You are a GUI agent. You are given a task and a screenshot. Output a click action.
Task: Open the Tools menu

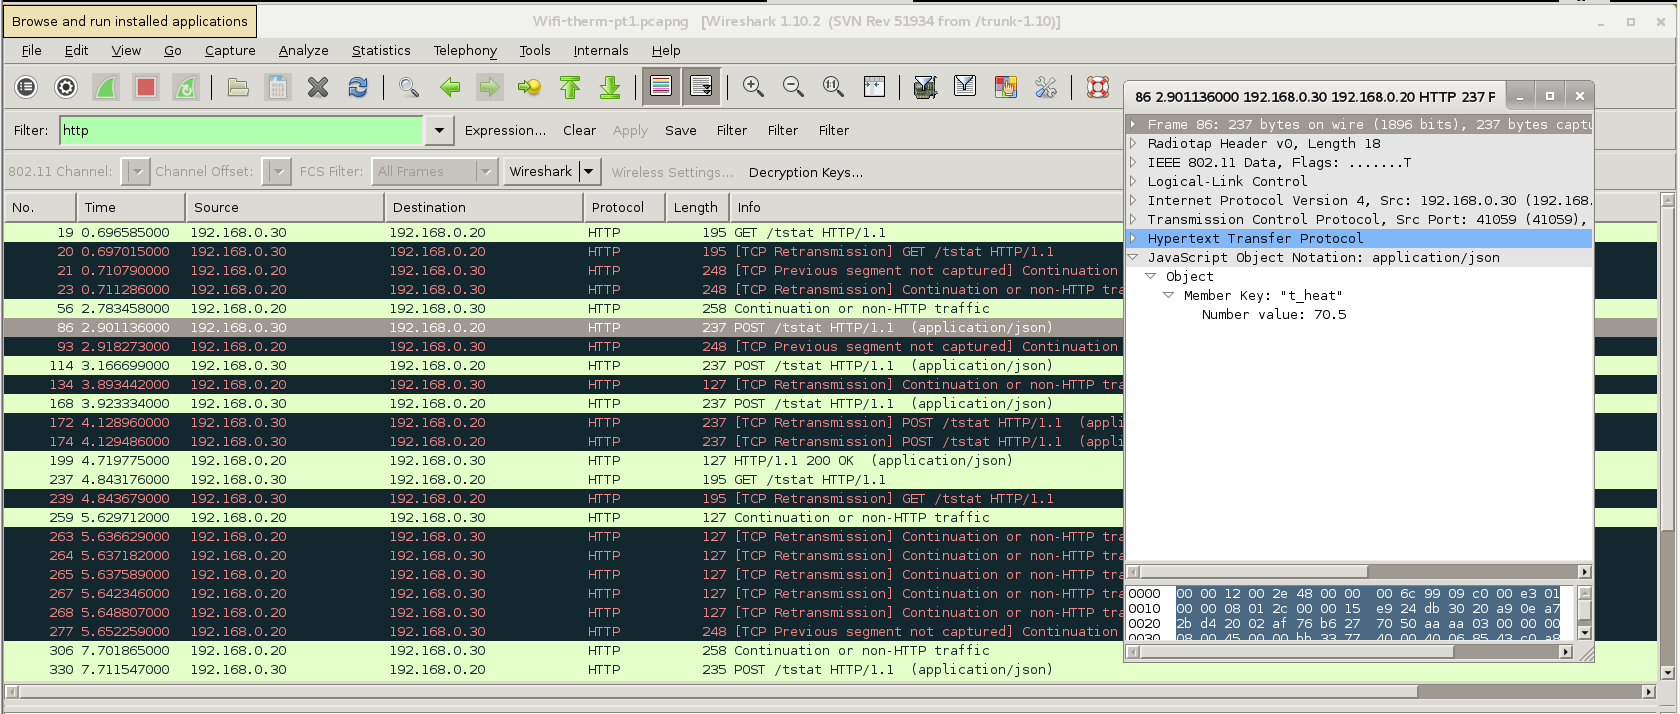535,50
